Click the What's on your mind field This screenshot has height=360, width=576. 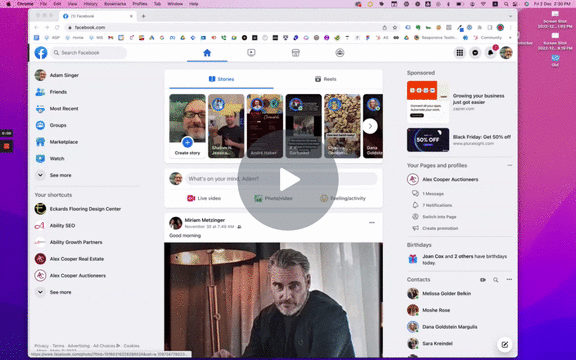(281, 179)
